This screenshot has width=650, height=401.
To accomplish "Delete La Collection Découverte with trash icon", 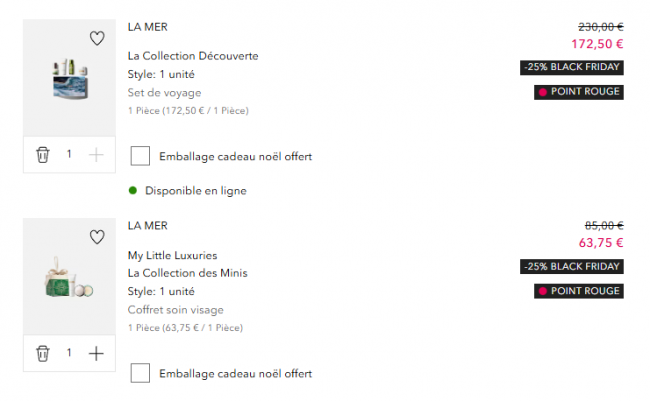I will coord(42,155).
